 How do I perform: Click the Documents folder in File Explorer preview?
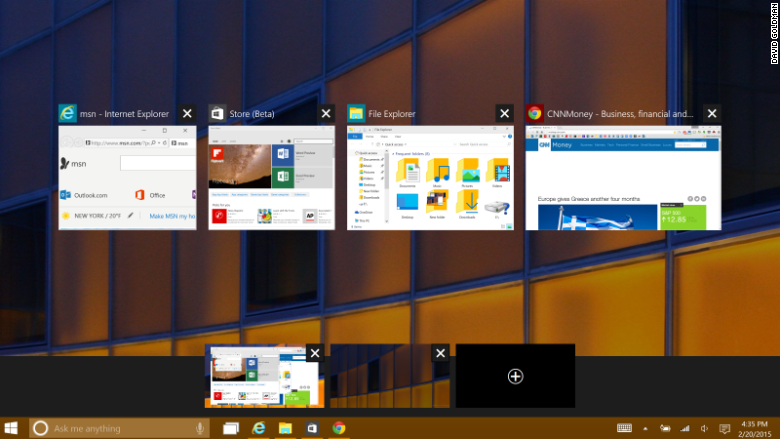tap(408, 173)
